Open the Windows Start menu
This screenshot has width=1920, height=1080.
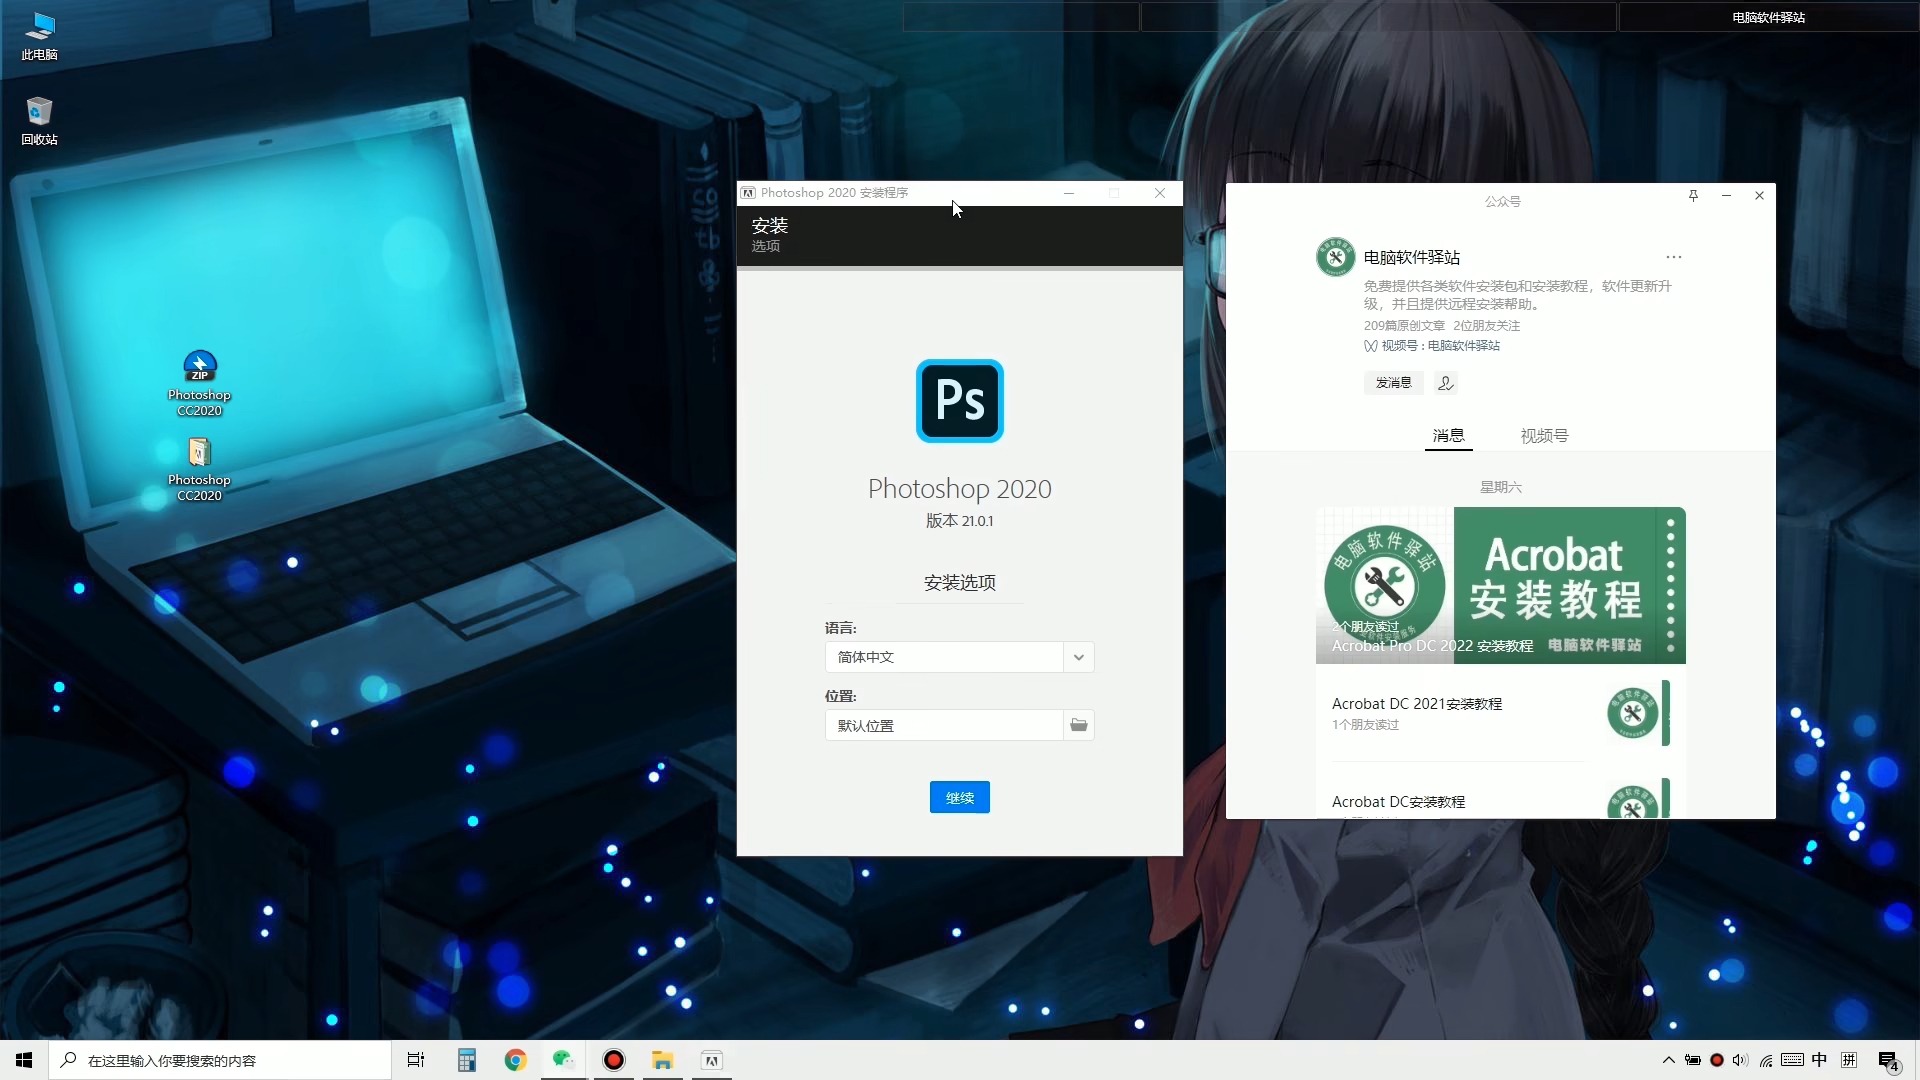coord(24,1060)
